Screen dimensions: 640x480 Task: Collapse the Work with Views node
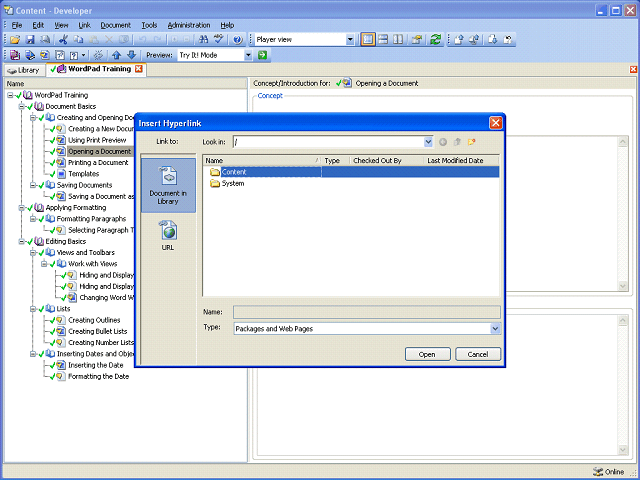(x=44, y=264)
